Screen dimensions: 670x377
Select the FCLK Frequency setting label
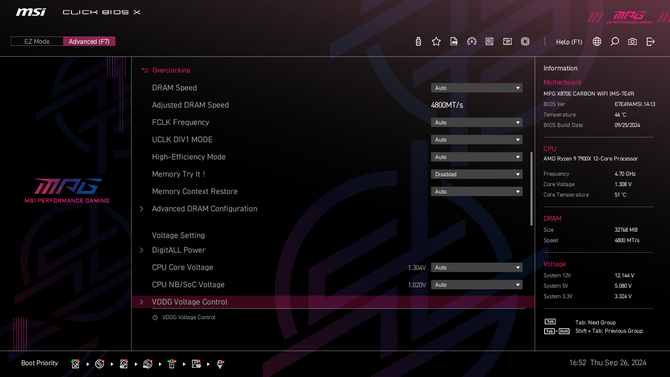(x=180, y=122)
